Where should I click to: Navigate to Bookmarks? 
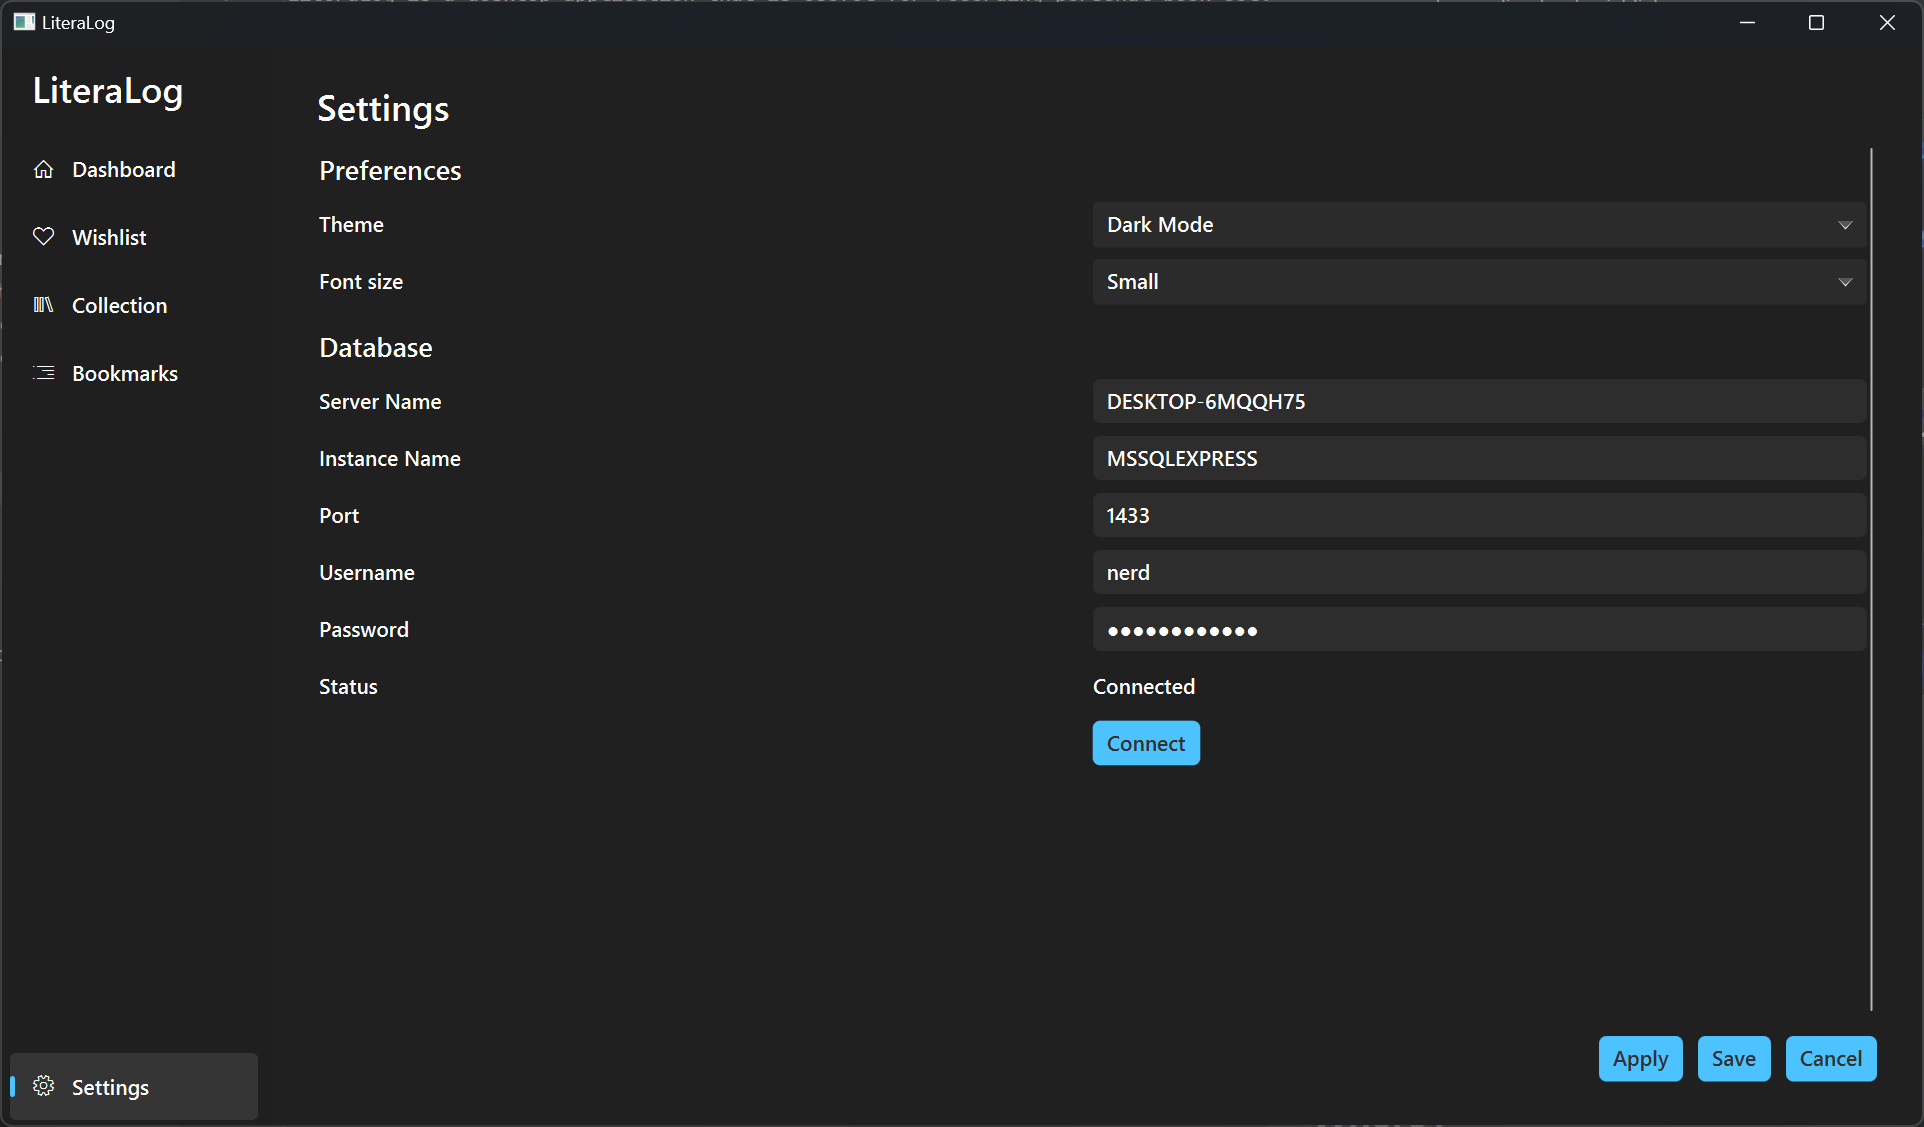(x=134, y=373)
